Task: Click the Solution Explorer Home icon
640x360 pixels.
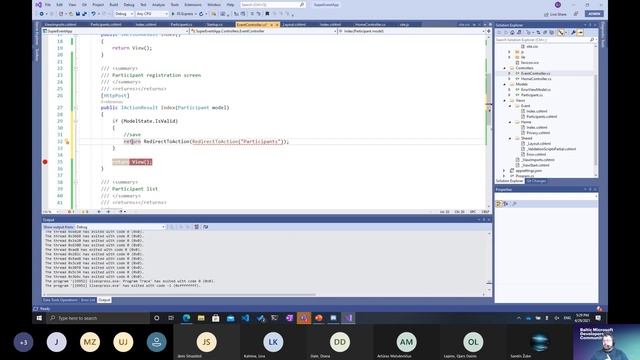Action: pyautogui.click(x=512, y=33)
